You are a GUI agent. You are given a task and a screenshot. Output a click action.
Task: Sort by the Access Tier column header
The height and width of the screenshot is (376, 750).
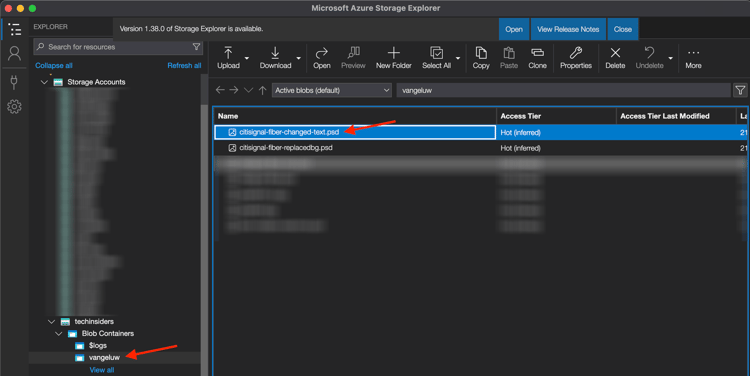[556, 116]
